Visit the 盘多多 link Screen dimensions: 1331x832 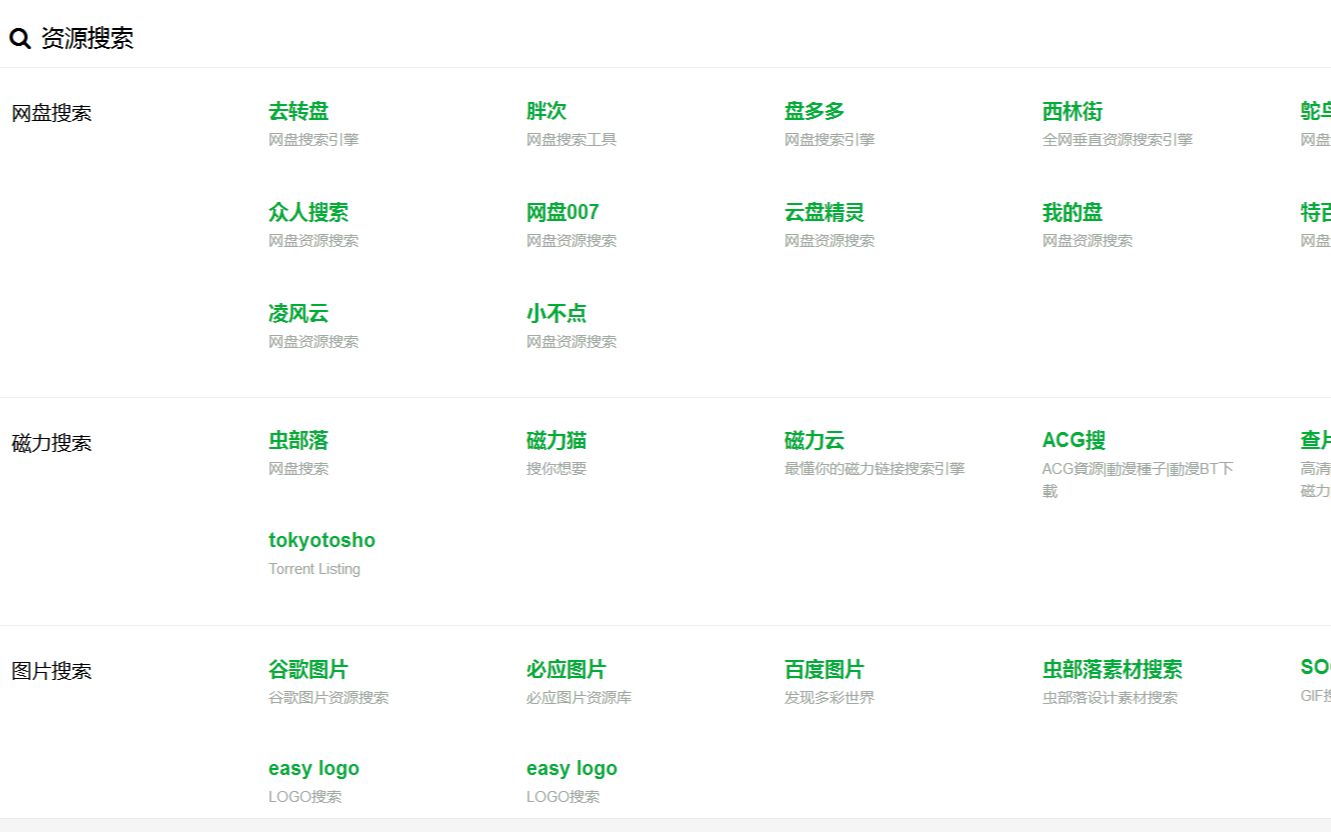click(x=814, y=111)
